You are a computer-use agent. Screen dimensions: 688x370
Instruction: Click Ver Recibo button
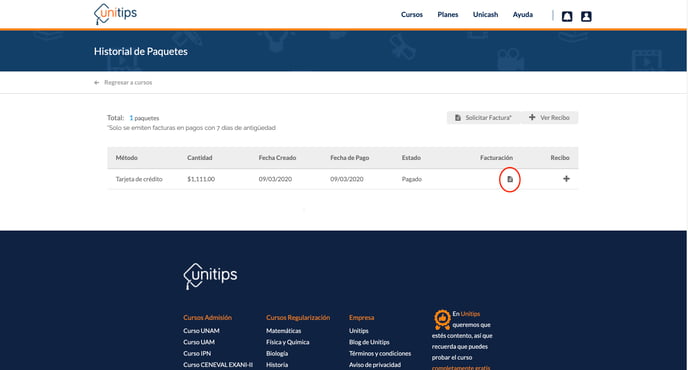[x=549, y=118]
